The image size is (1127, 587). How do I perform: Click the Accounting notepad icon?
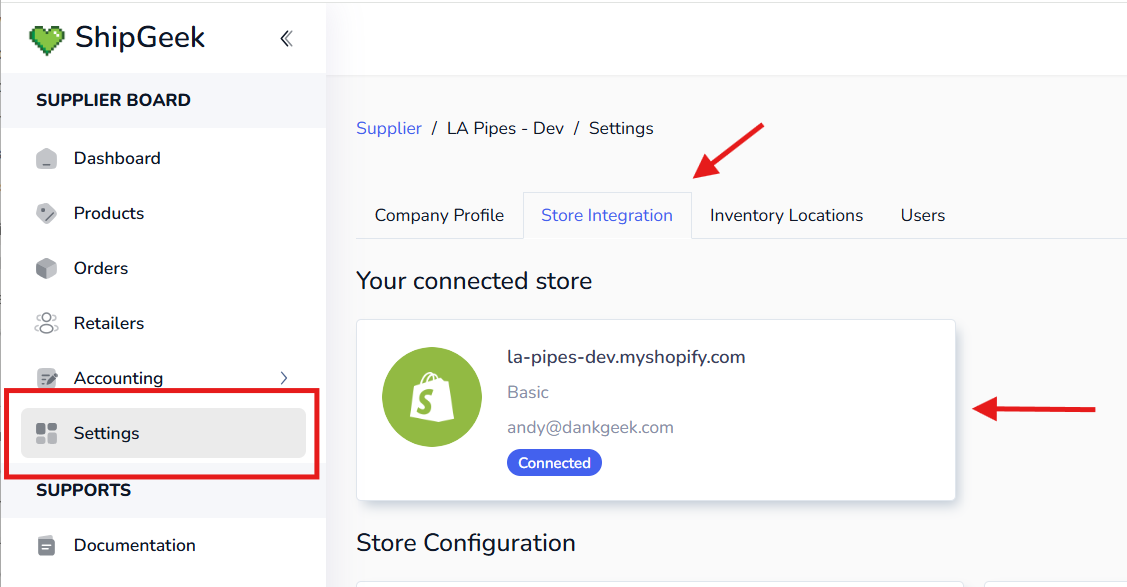click(47, 378)
